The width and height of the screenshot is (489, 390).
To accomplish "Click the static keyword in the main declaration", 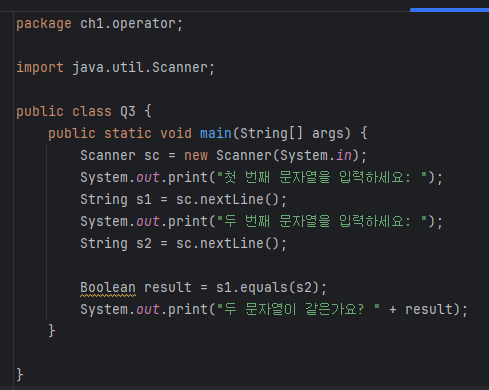I will (x=128, y=133).
